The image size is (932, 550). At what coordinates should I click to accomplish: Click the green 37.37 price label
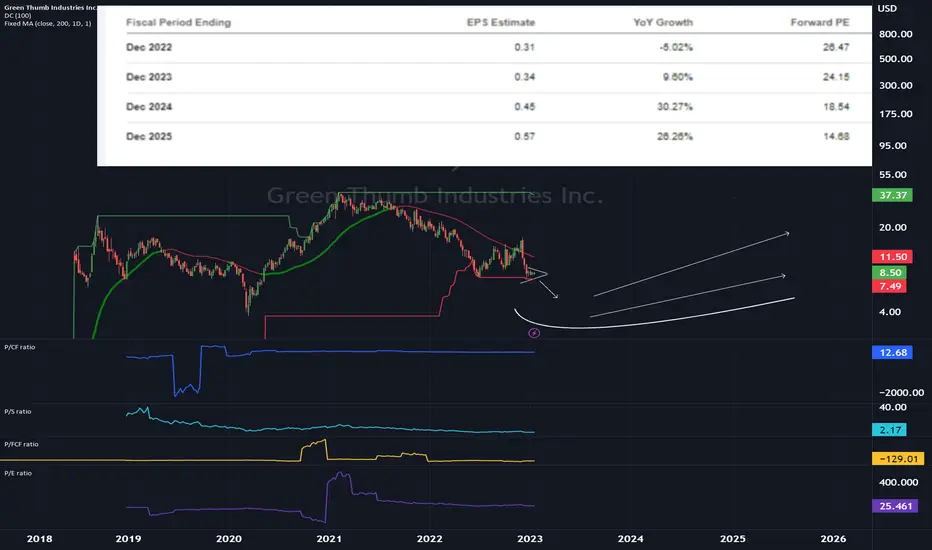tap(892, 195)
